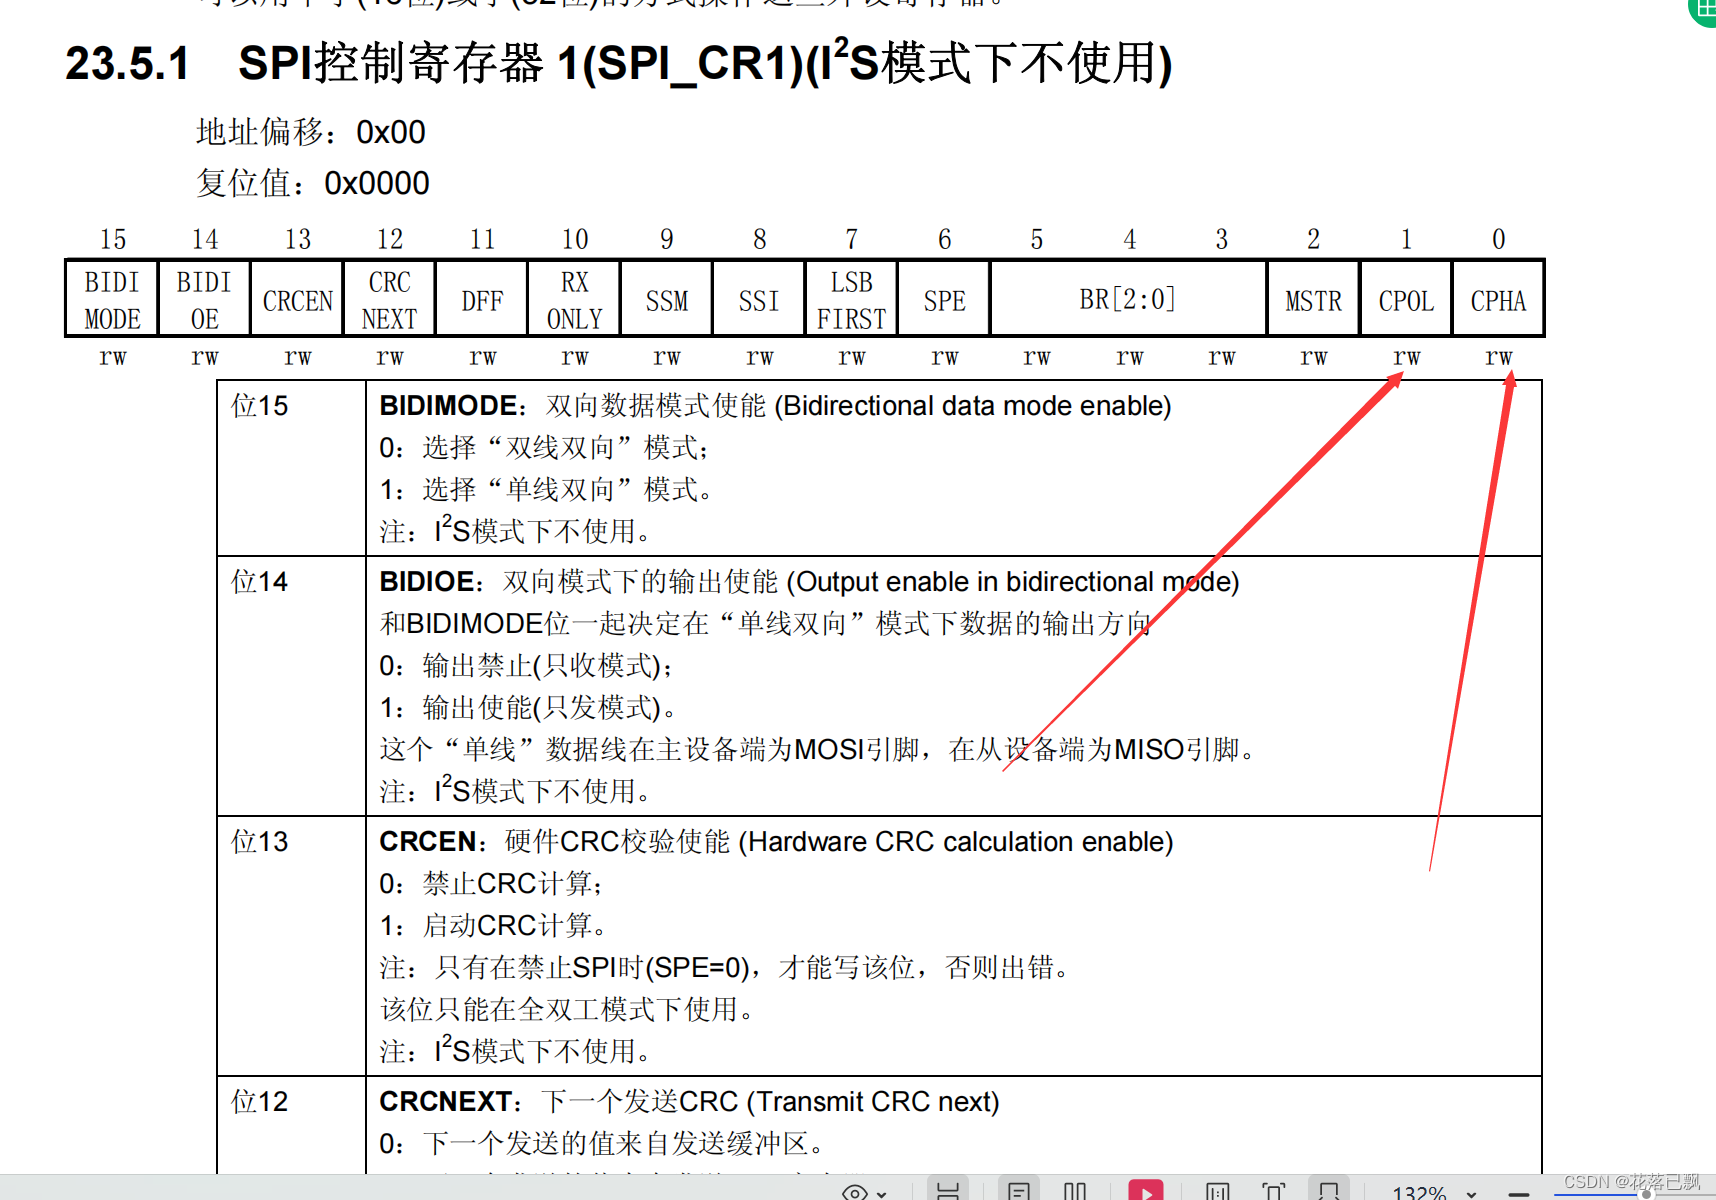Click the 位13 row label
The width and height of the screenshot is (1716, 1200).
(259, 841)
